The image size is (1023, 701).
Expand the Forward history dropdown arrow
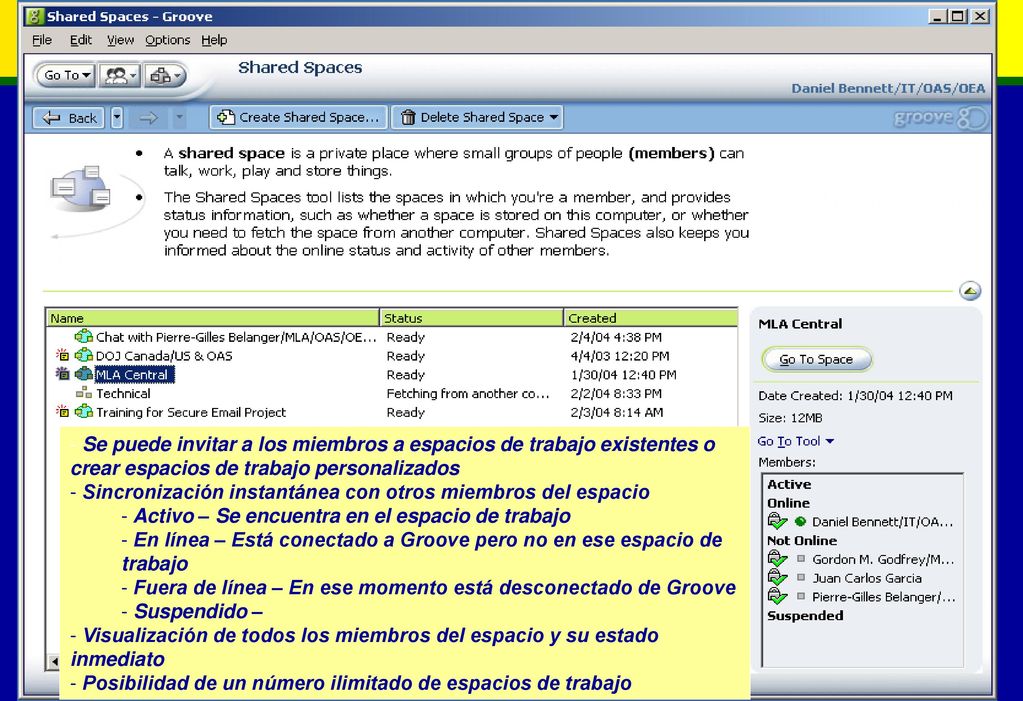pyautogui.click(x=179, y=117)
